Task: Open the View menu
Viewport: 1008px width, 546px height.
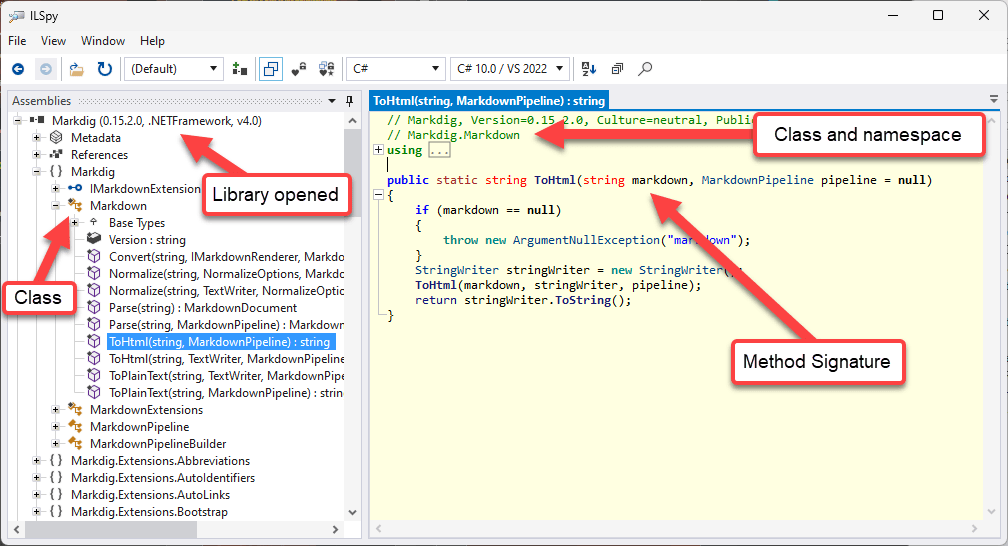Action: pyautogui.click(x=54, y=41)
